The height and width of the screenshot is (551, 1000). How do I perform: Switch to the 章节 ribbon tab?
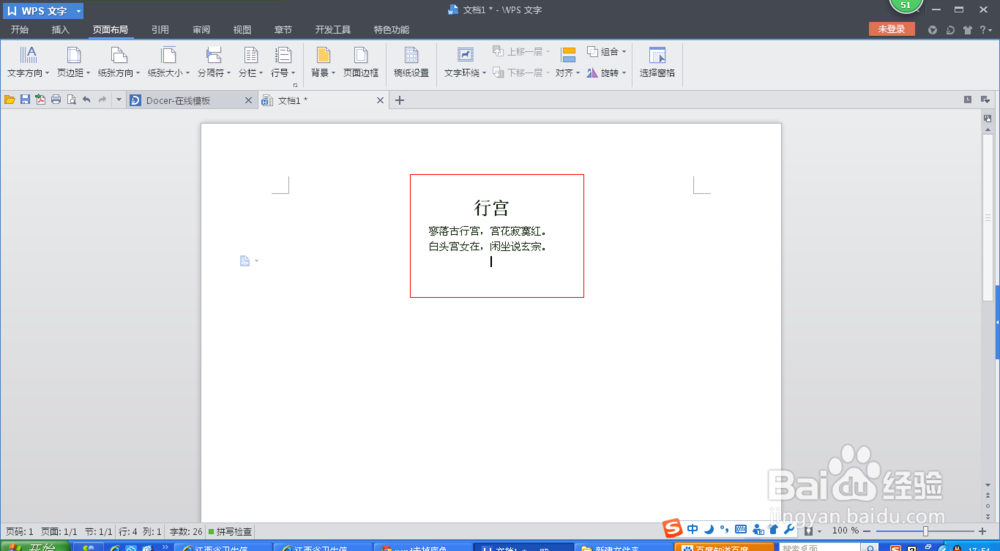[283, 29]
